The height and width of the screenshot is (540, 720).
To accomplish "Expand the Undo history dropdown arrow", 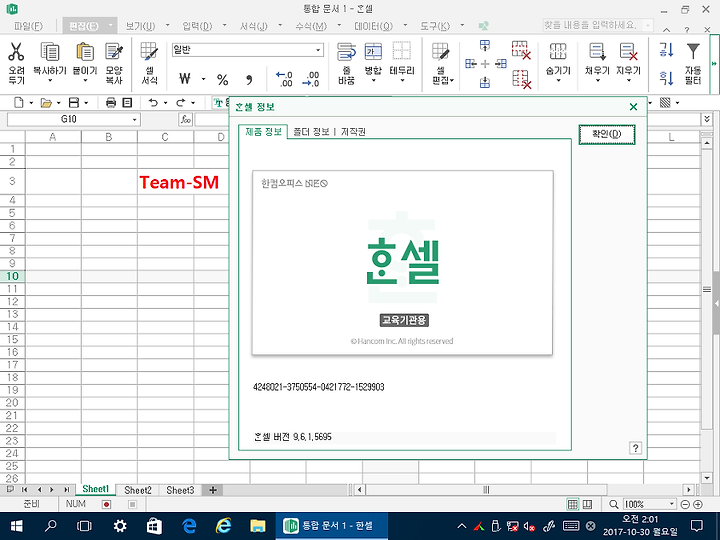I will [x=165, y=103].
